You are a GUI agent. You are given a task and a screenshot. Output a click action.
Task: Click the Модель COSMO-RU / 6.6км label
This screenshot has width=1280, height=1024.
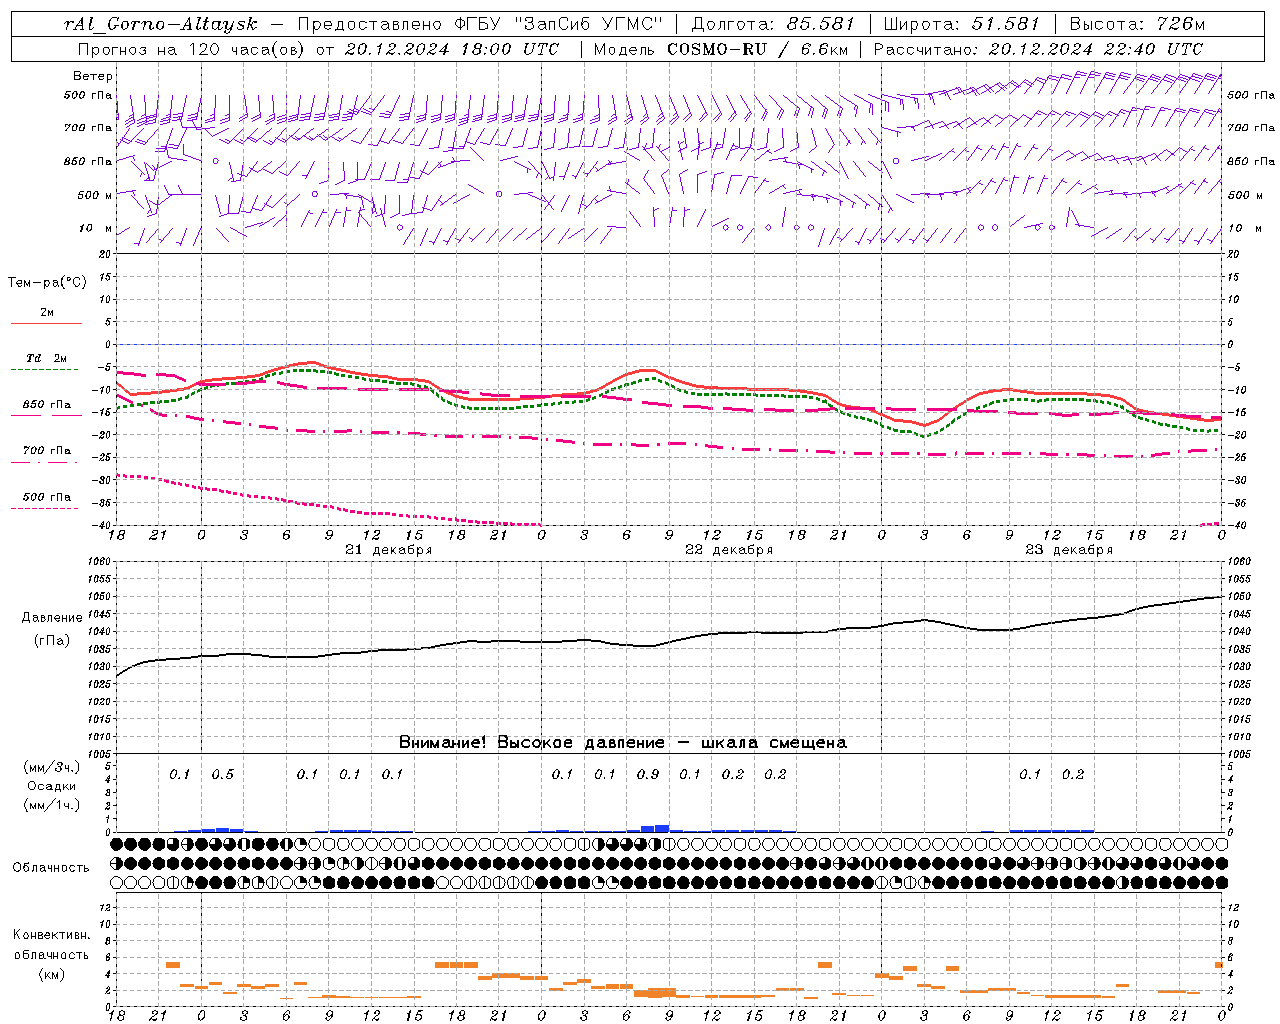point(720,48)
